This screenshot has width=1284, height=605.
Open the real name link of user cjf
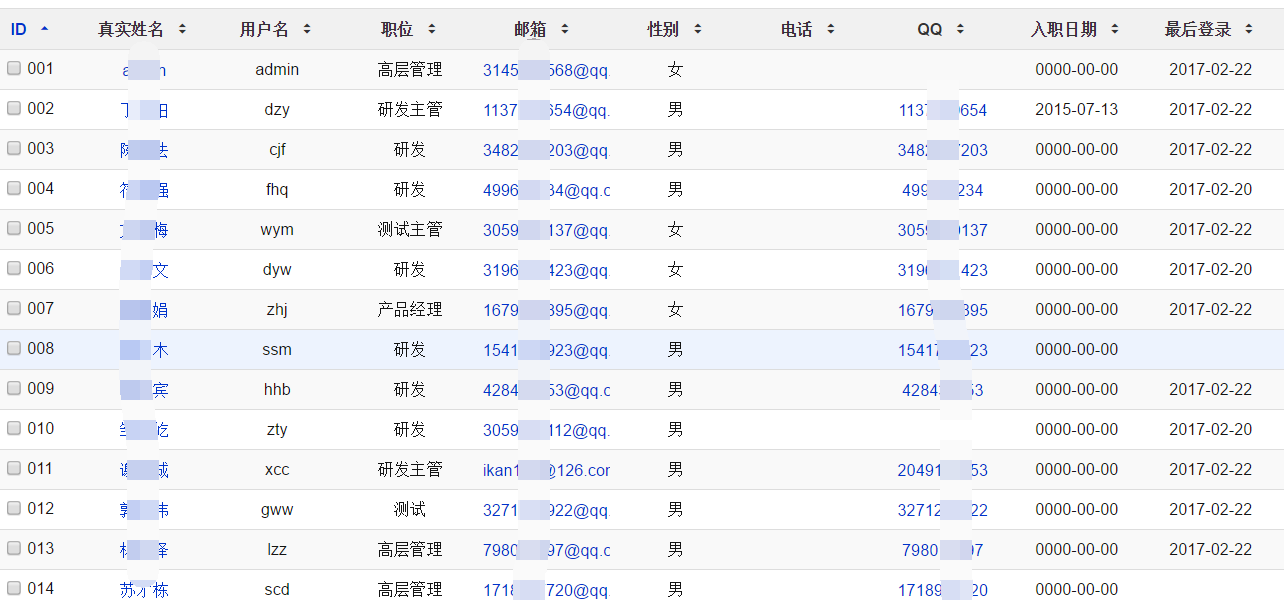[x=144, y=150]
